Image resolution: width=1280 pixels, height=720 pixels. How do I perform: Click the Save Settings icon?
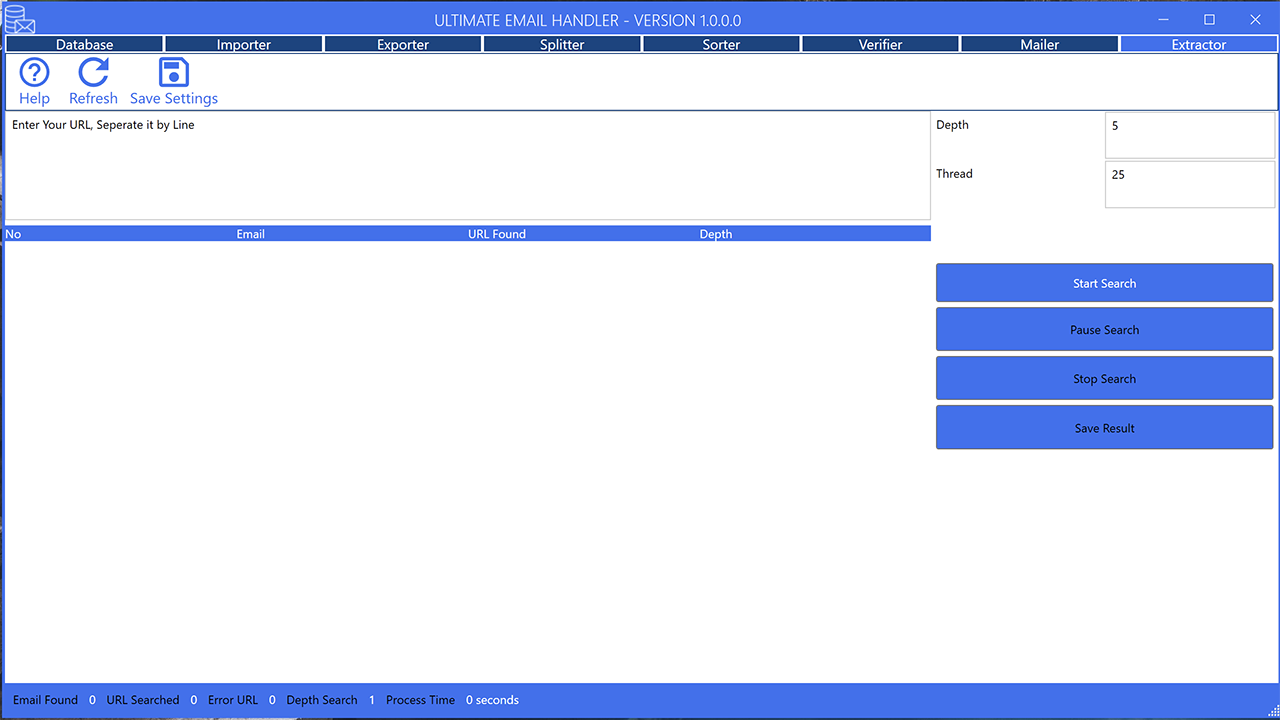[x=173, y=80]
